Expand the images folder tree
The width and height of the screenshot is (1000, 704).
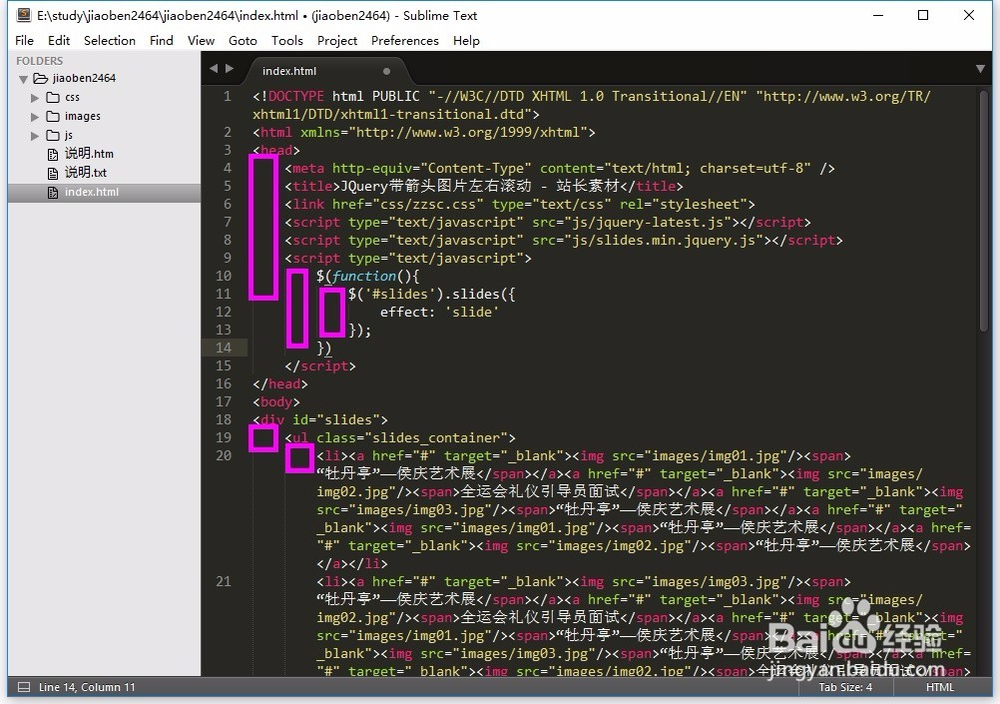pyautogui.click(x=36, y=116)
